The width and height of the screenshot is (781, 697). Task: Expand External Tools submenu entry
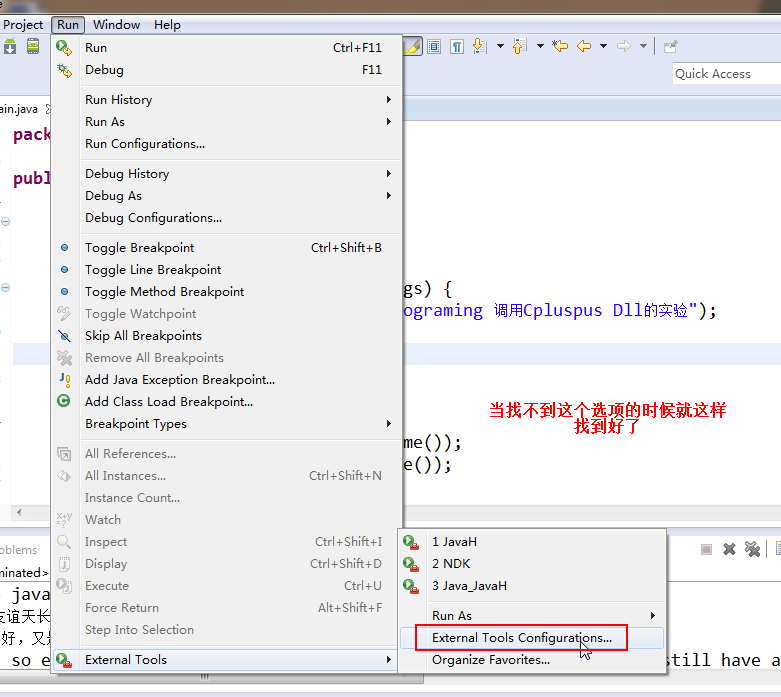(227, 660)
